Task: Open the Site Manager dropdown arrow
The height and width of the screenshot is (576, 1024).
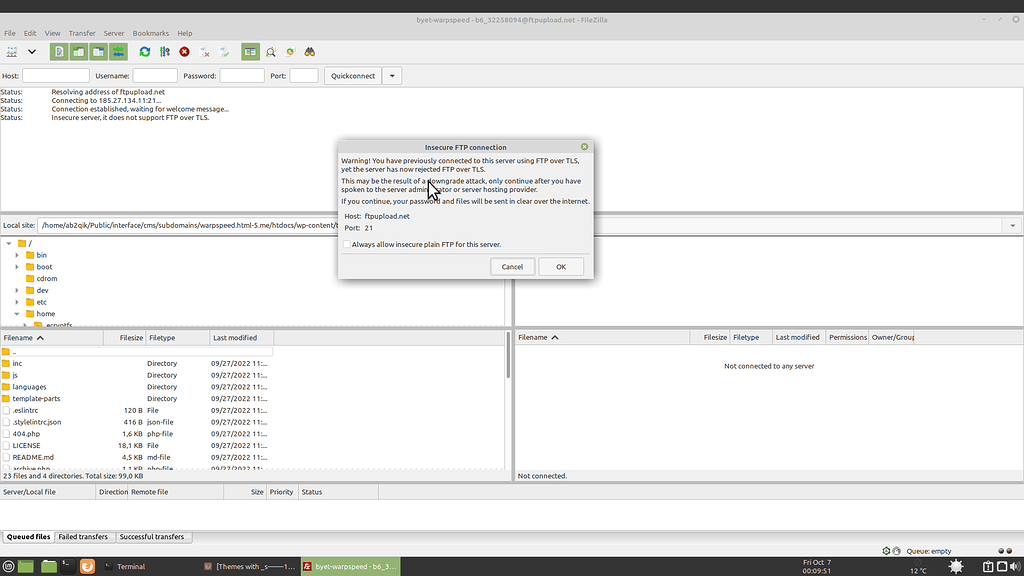Action: tap(32, 51)
